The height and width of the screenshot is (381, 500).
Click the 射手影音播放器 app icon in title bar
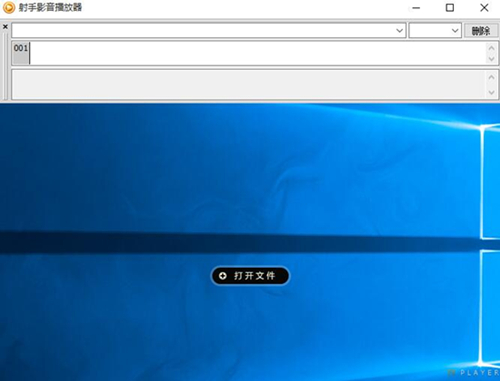pyautogui.click(x=9, y=7)
